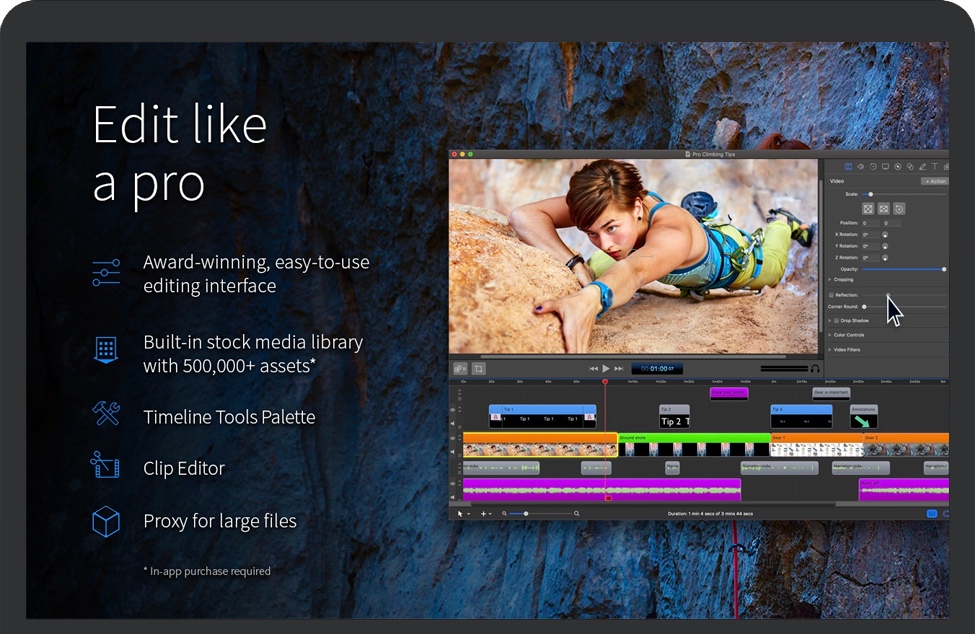The image size is (975, 634).
Task: Select the Video properties tab icon
Action: tap(848, 167)
